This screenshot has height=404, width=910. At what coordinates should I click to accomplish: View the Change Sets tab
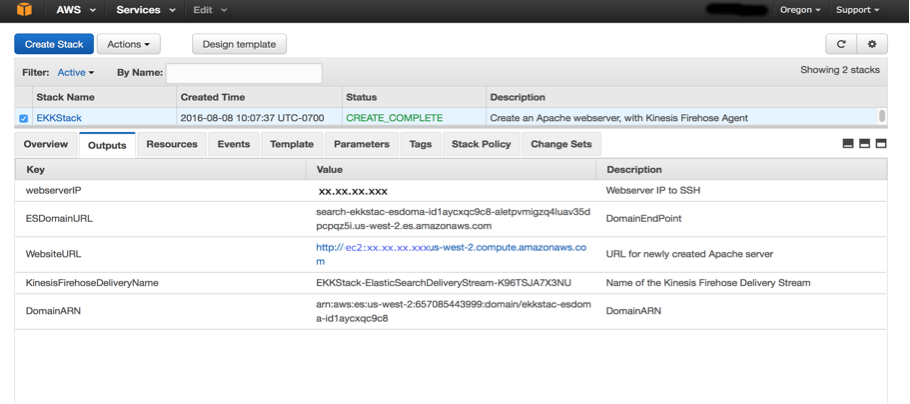tap(561, 145)
